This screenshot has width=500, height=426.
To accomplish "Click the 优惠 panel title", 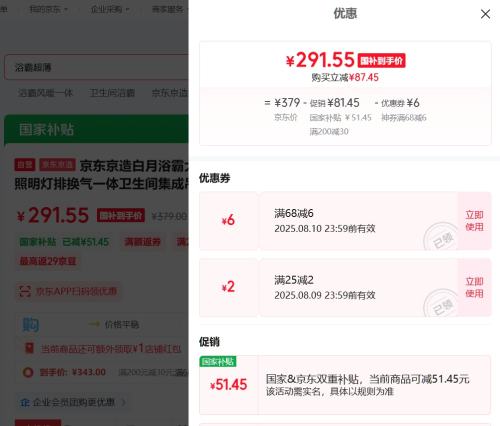I will point(345,14).
